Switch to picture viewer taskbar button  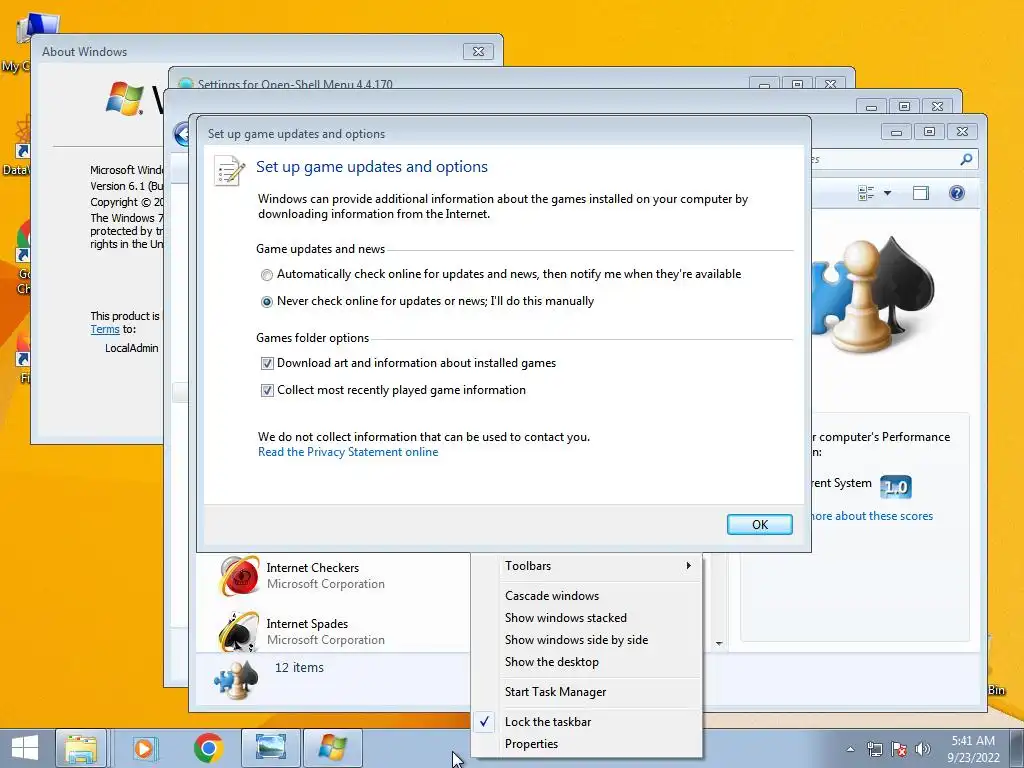coord(270,748)
